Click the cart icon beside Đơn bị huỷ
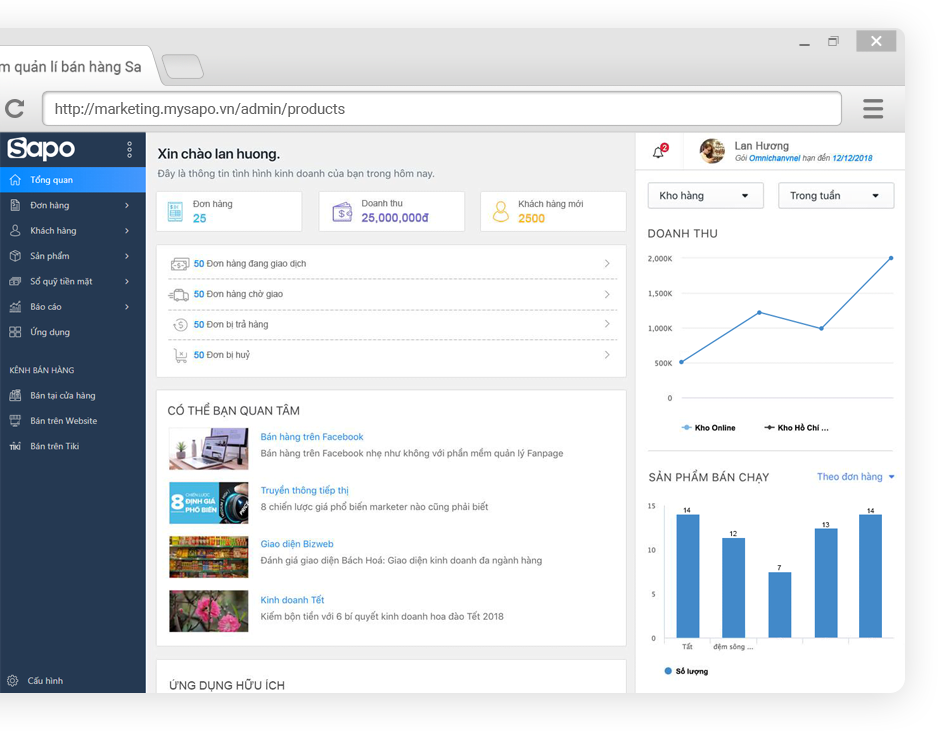This screenshot has width=938, height=731. coord(180,355)
